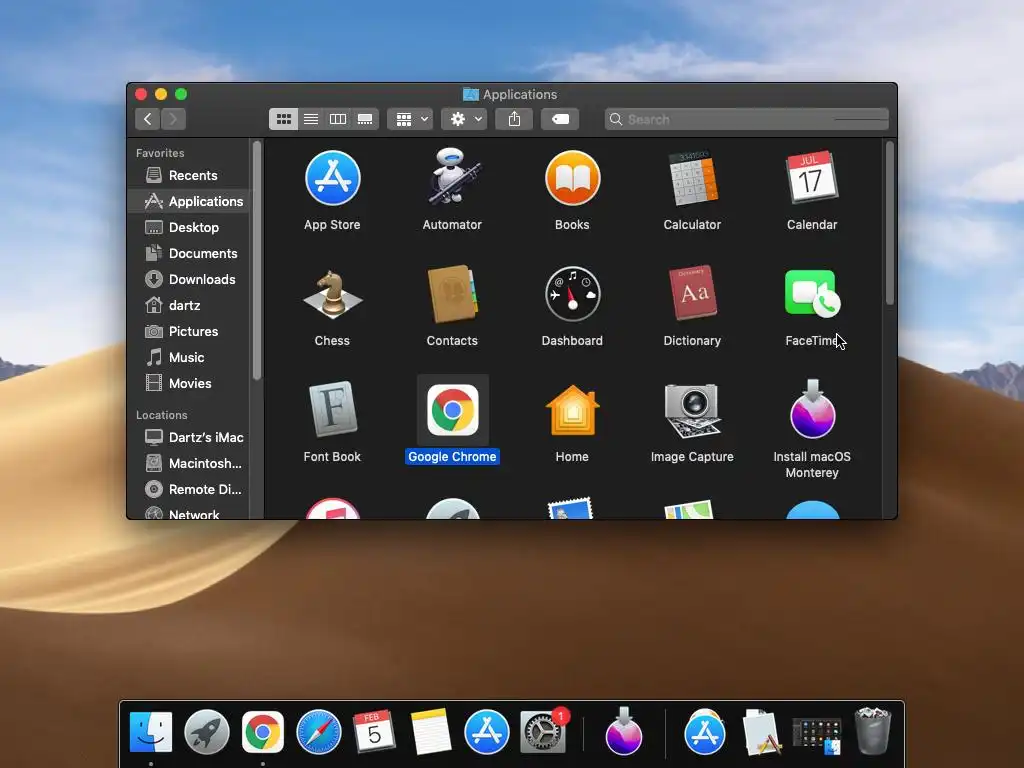Select the Dictionary app icon
1024x768 pixels.
click(692, 293)
